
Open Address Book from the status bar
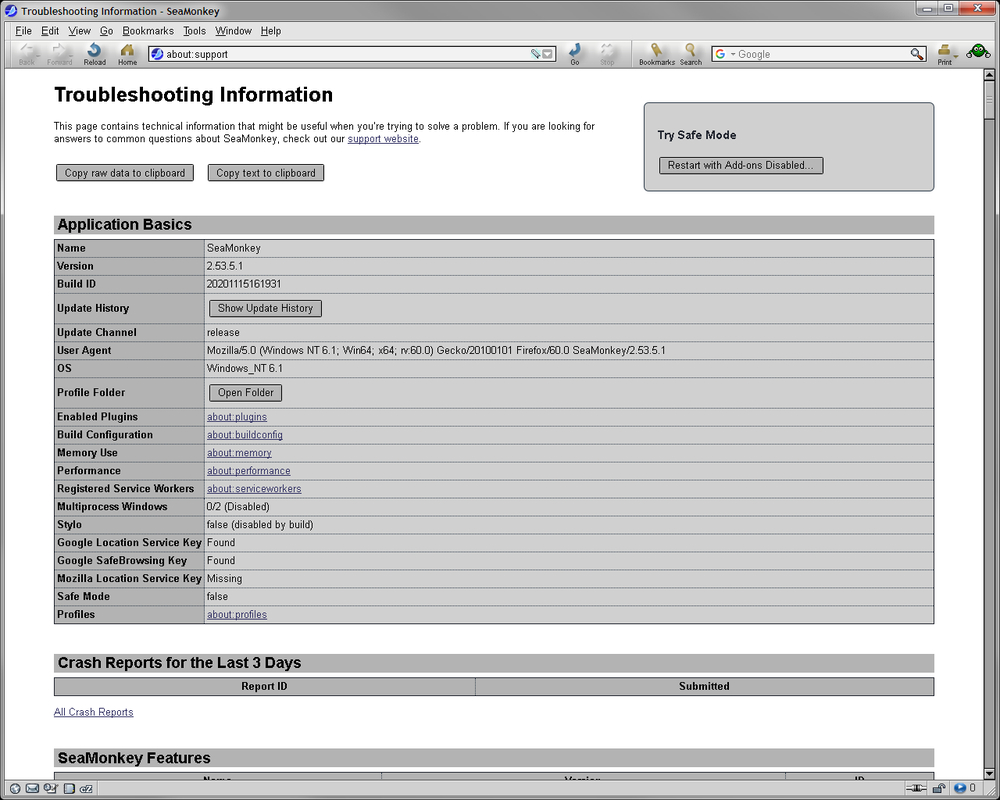pyautogui.click(x=69, y=789)
